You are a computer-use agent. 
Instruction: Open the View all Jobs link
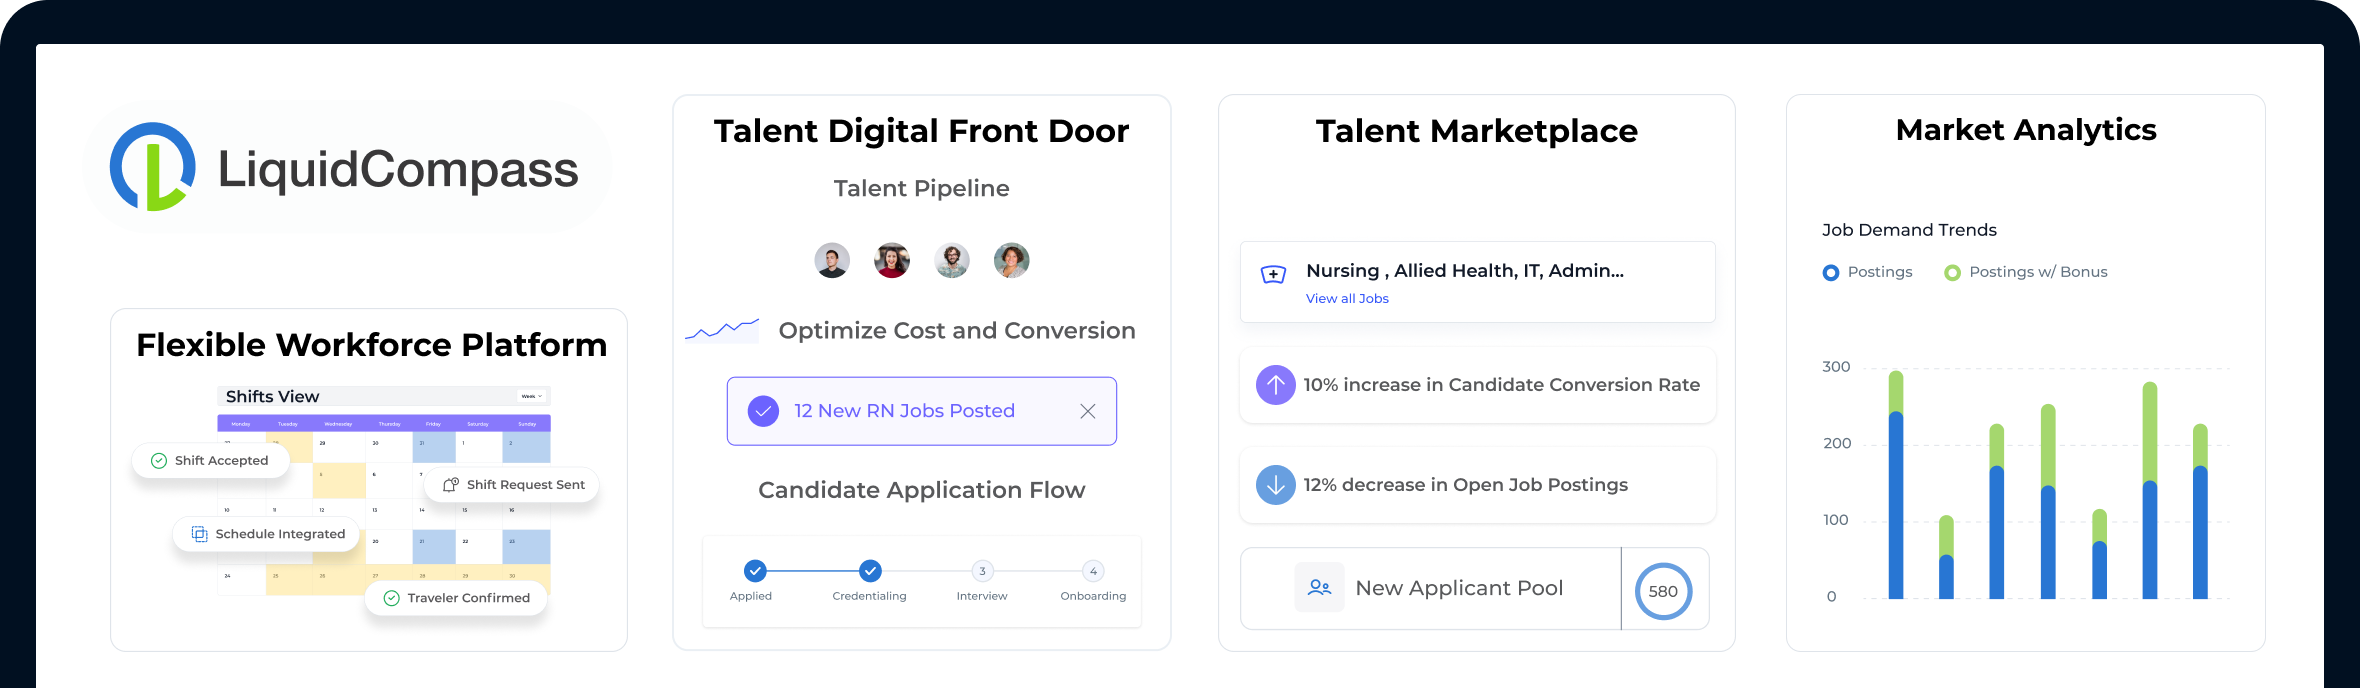1347,298
